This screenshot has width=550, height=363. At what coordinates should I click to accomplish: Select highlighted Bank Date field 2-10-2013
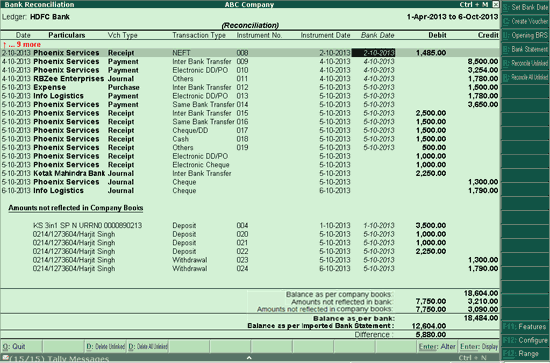[x=374, y=53]
